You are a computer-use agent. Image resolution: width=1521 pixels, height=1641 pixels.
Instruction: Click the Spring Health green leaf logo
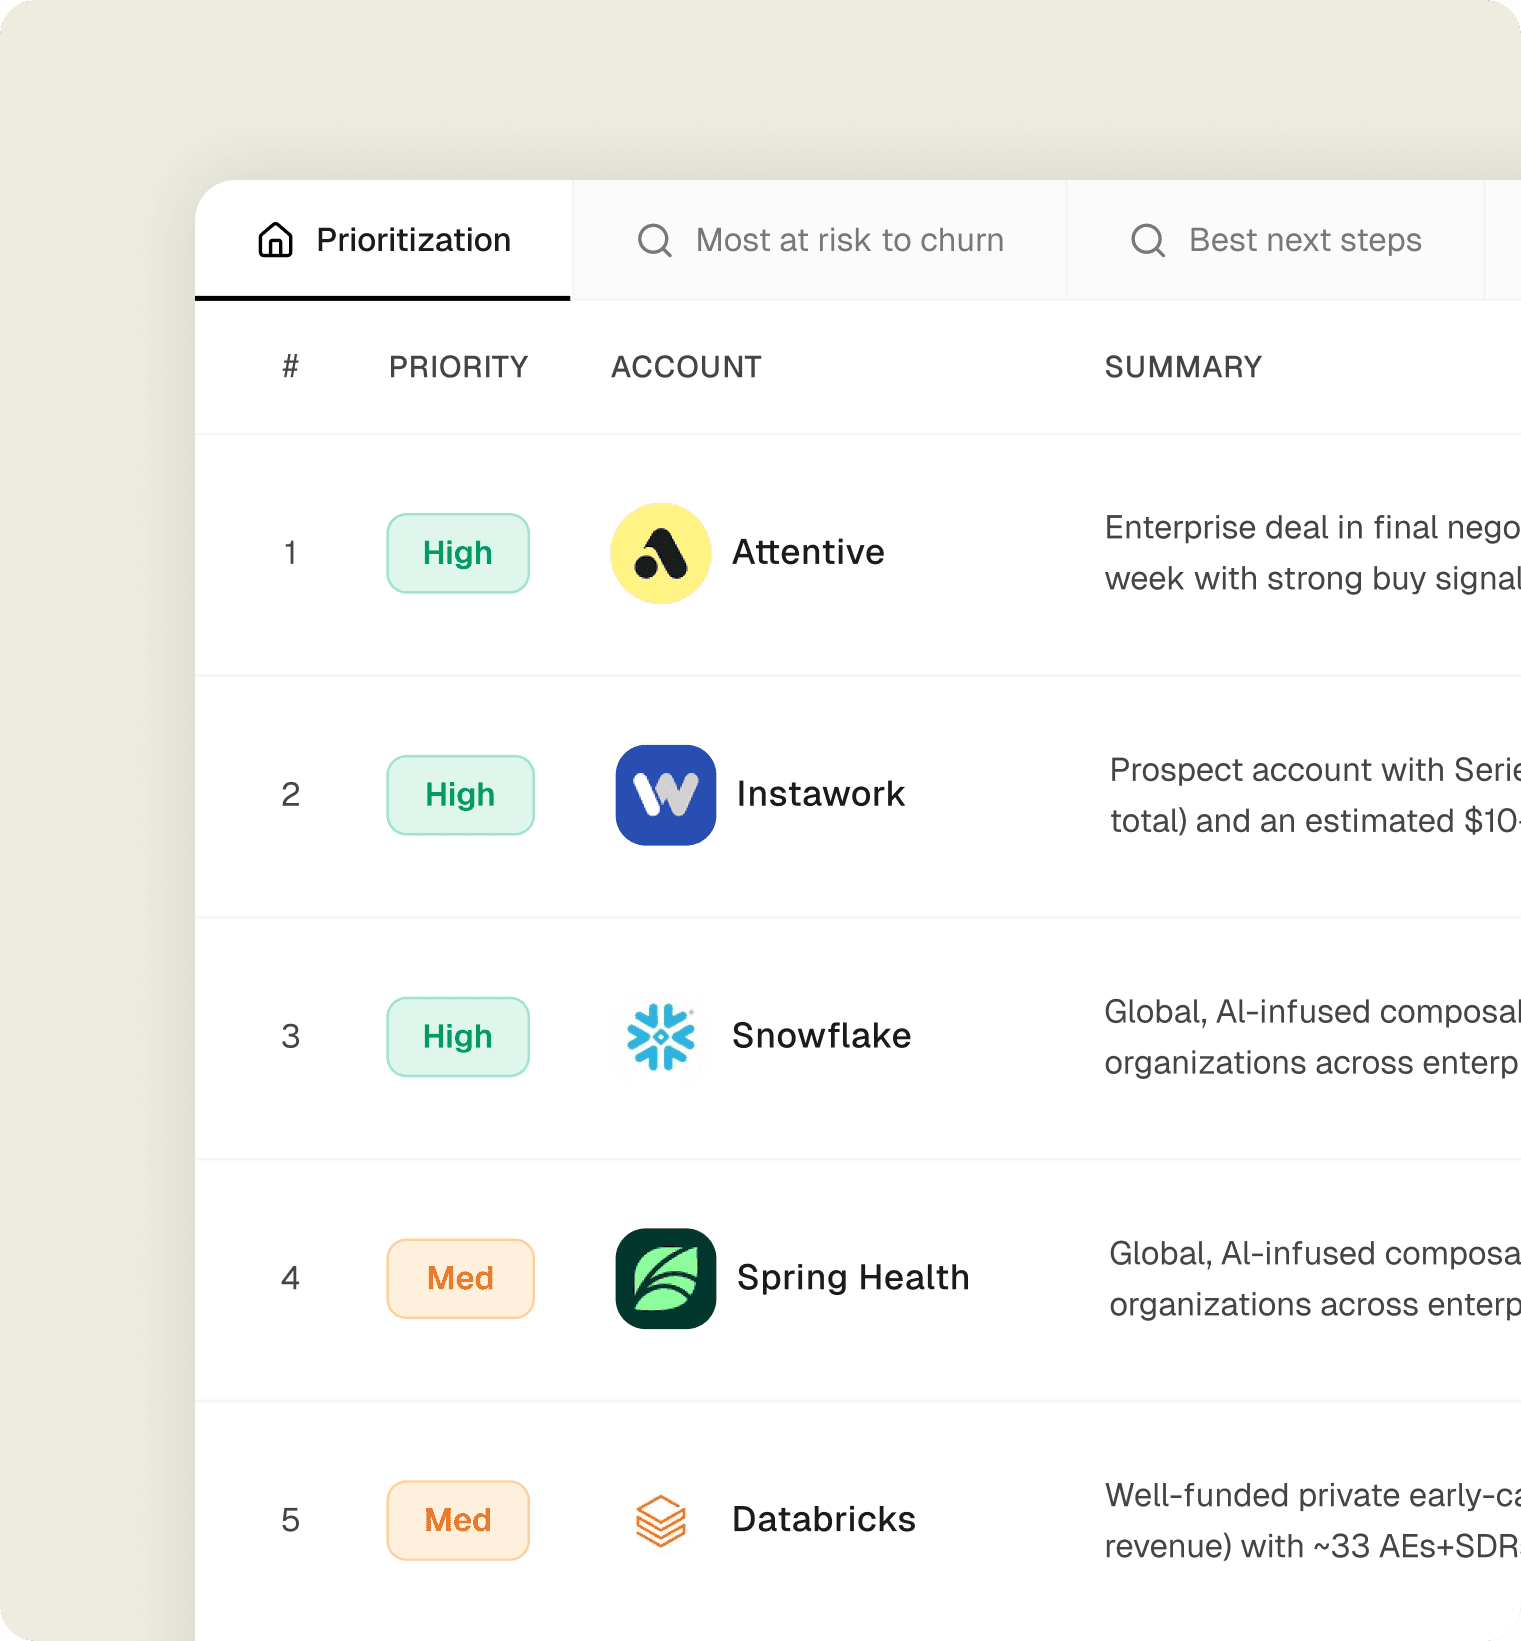666,1279
